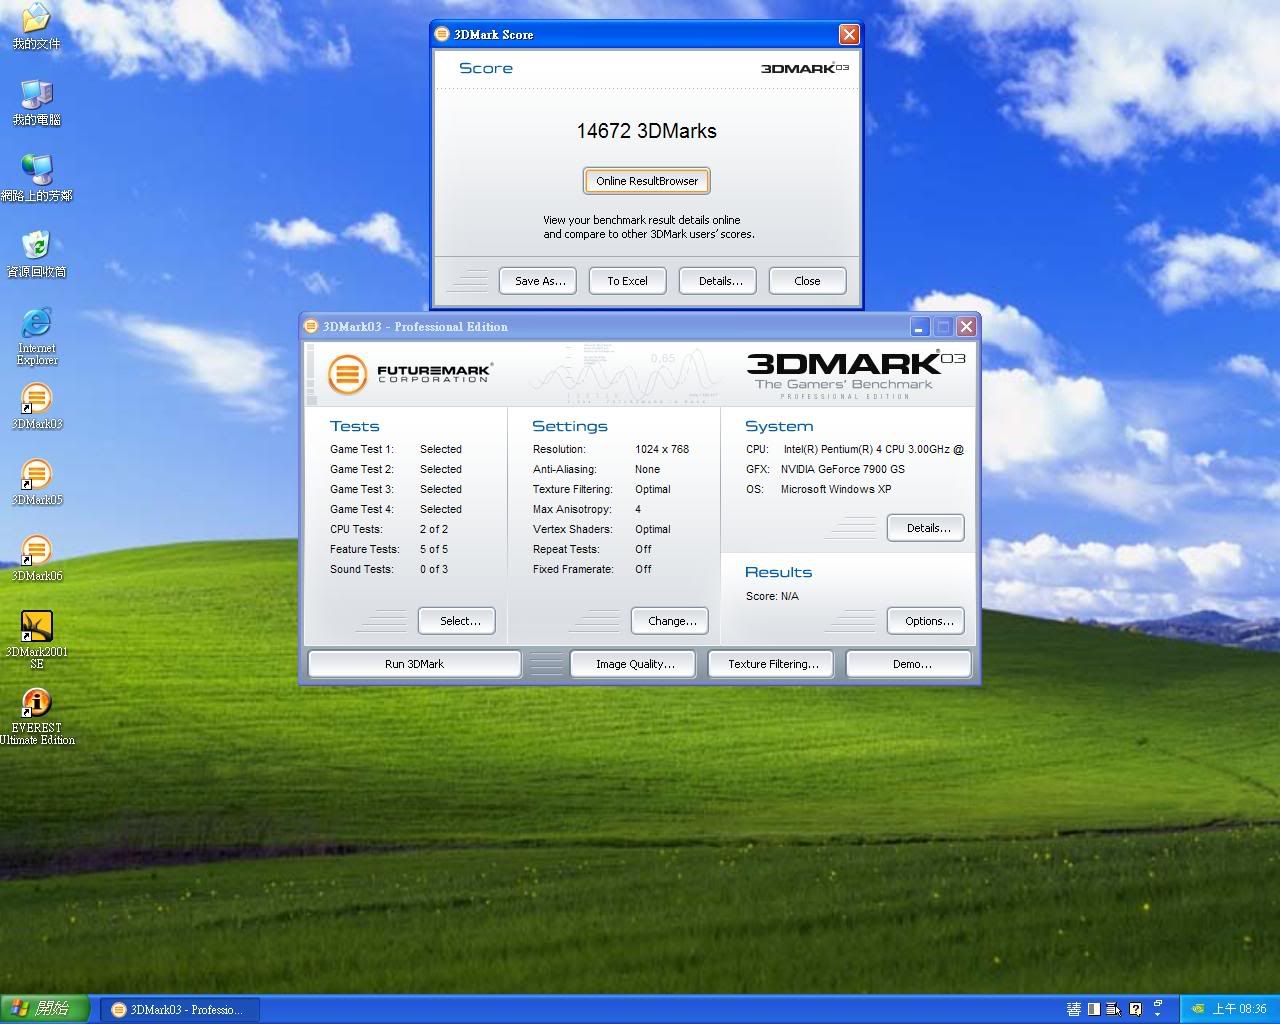Click the Online ResultBrowser button
The height and width of the screenshot is (1024, 1280).
point(647,181)
